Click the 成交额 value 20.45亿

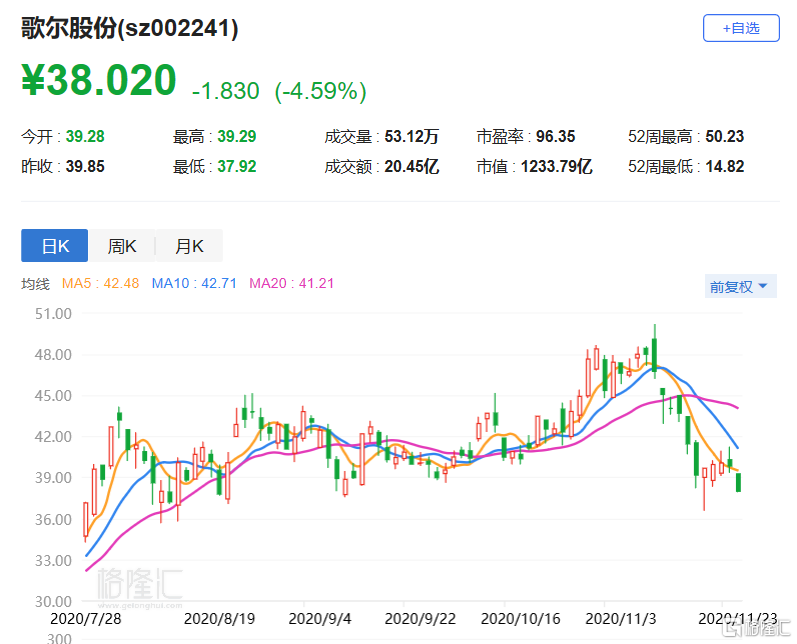coord(411,166)
